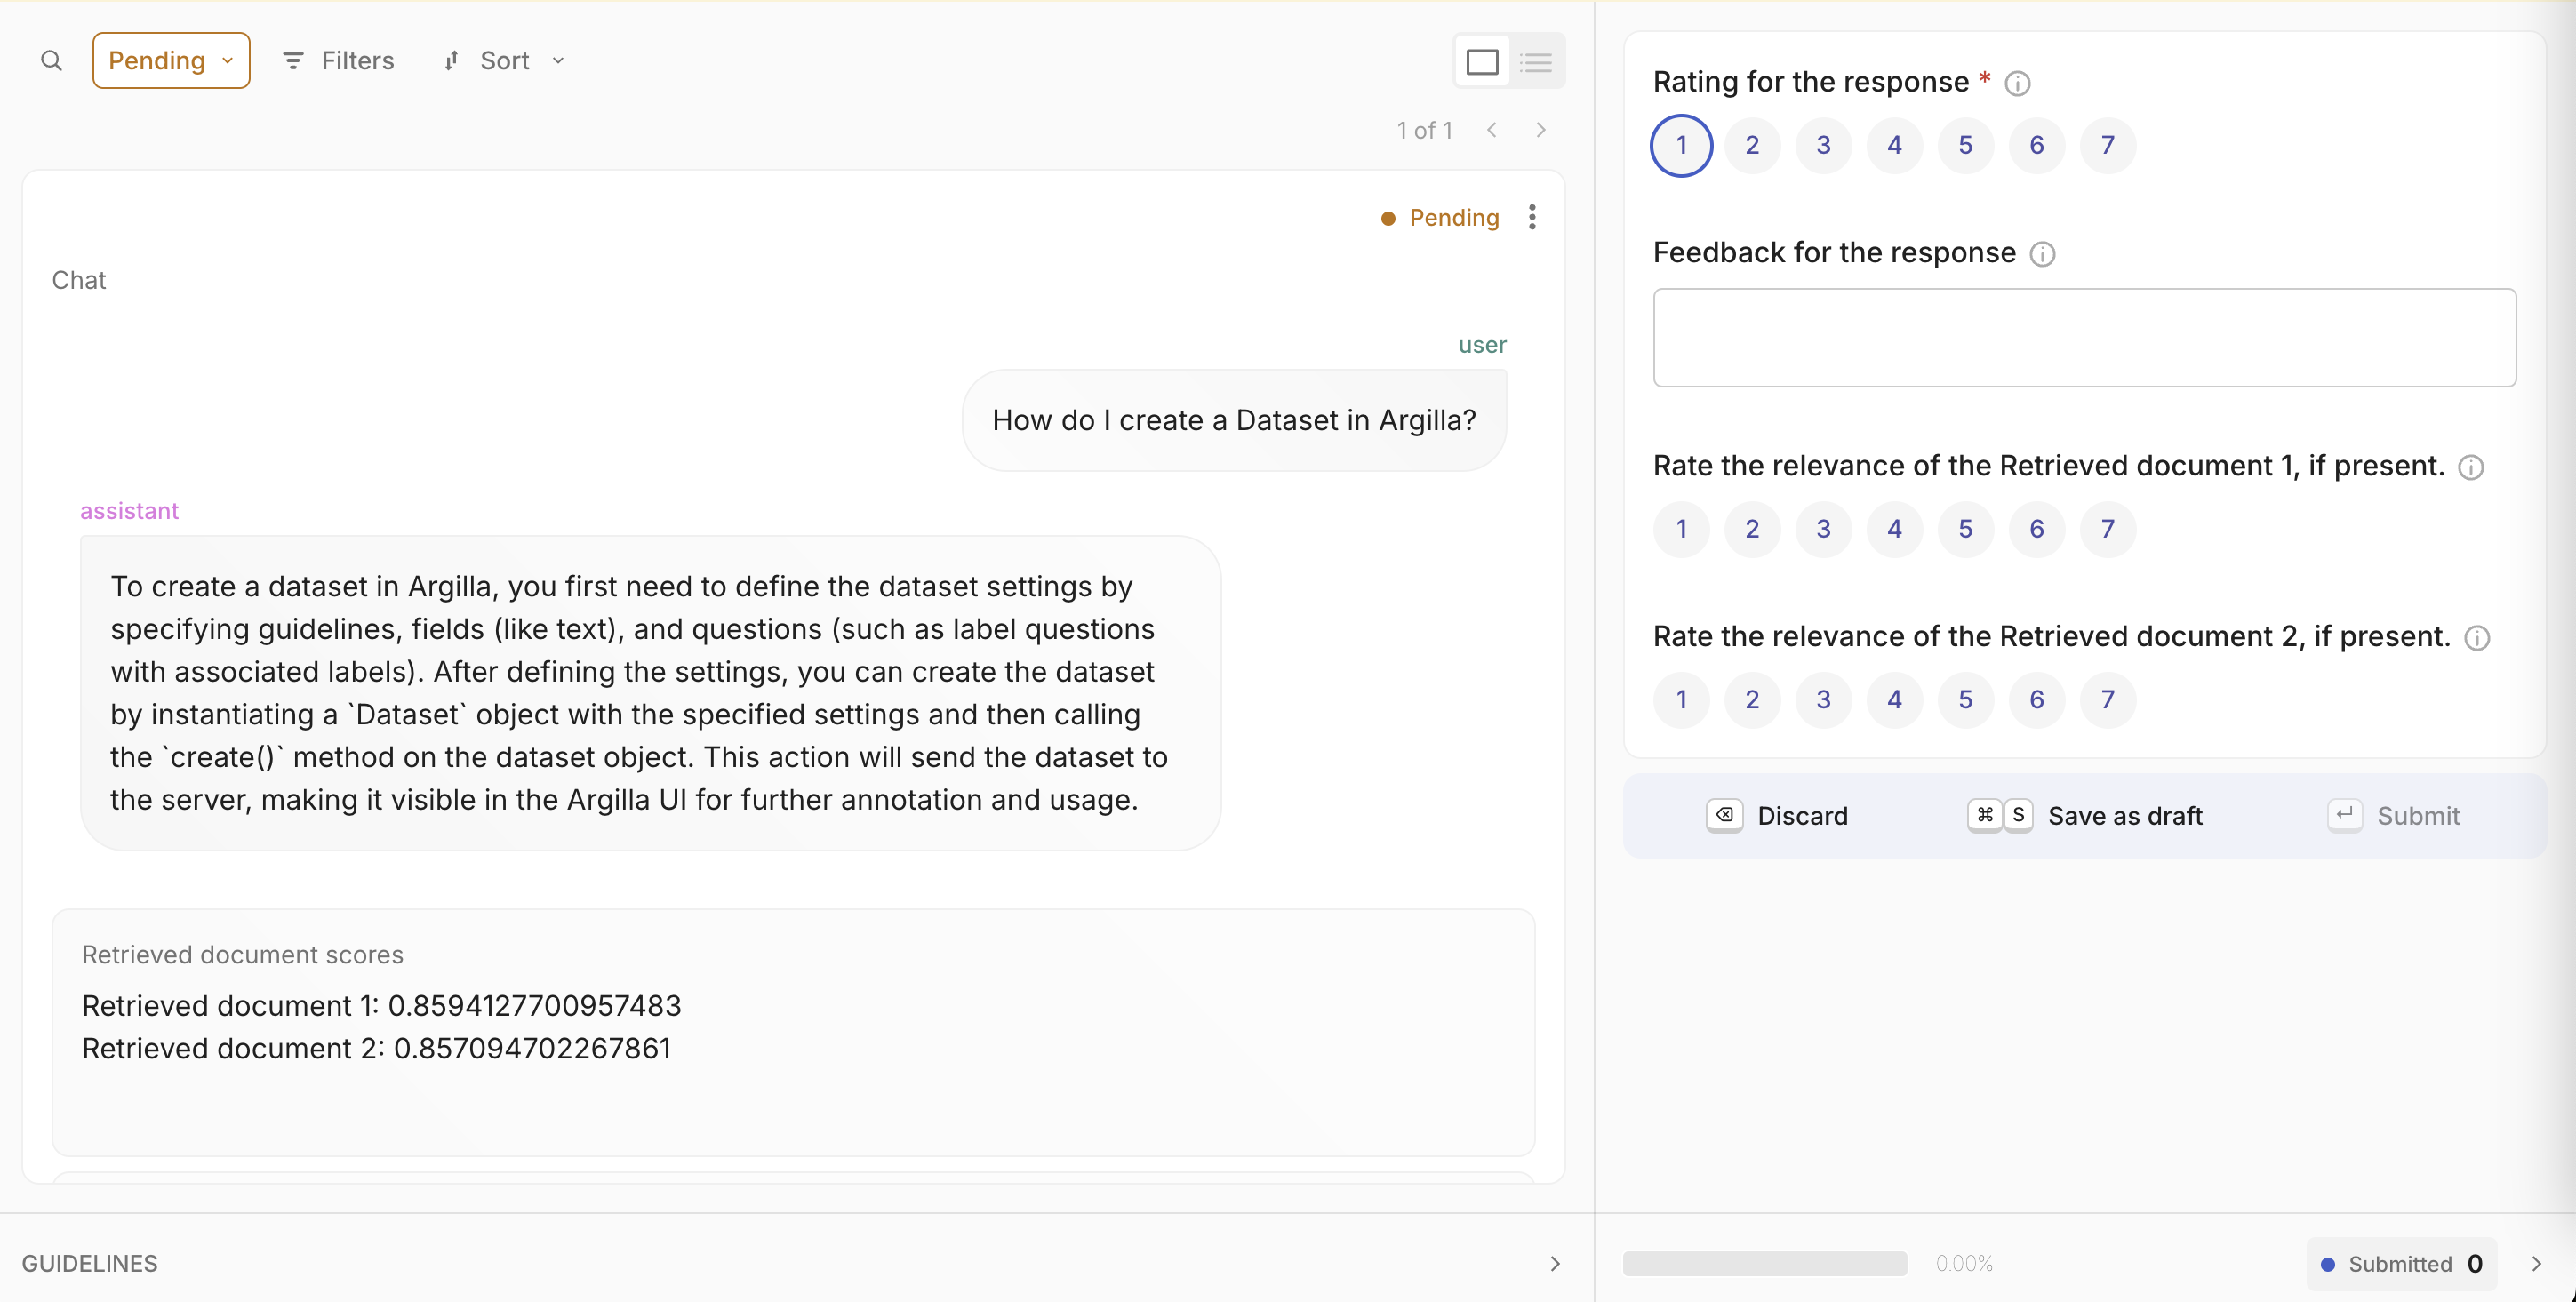Screen dimensions: 2576x1302
Task: Focus the Feedback for the response text box
Action: tap(2084, 338)
